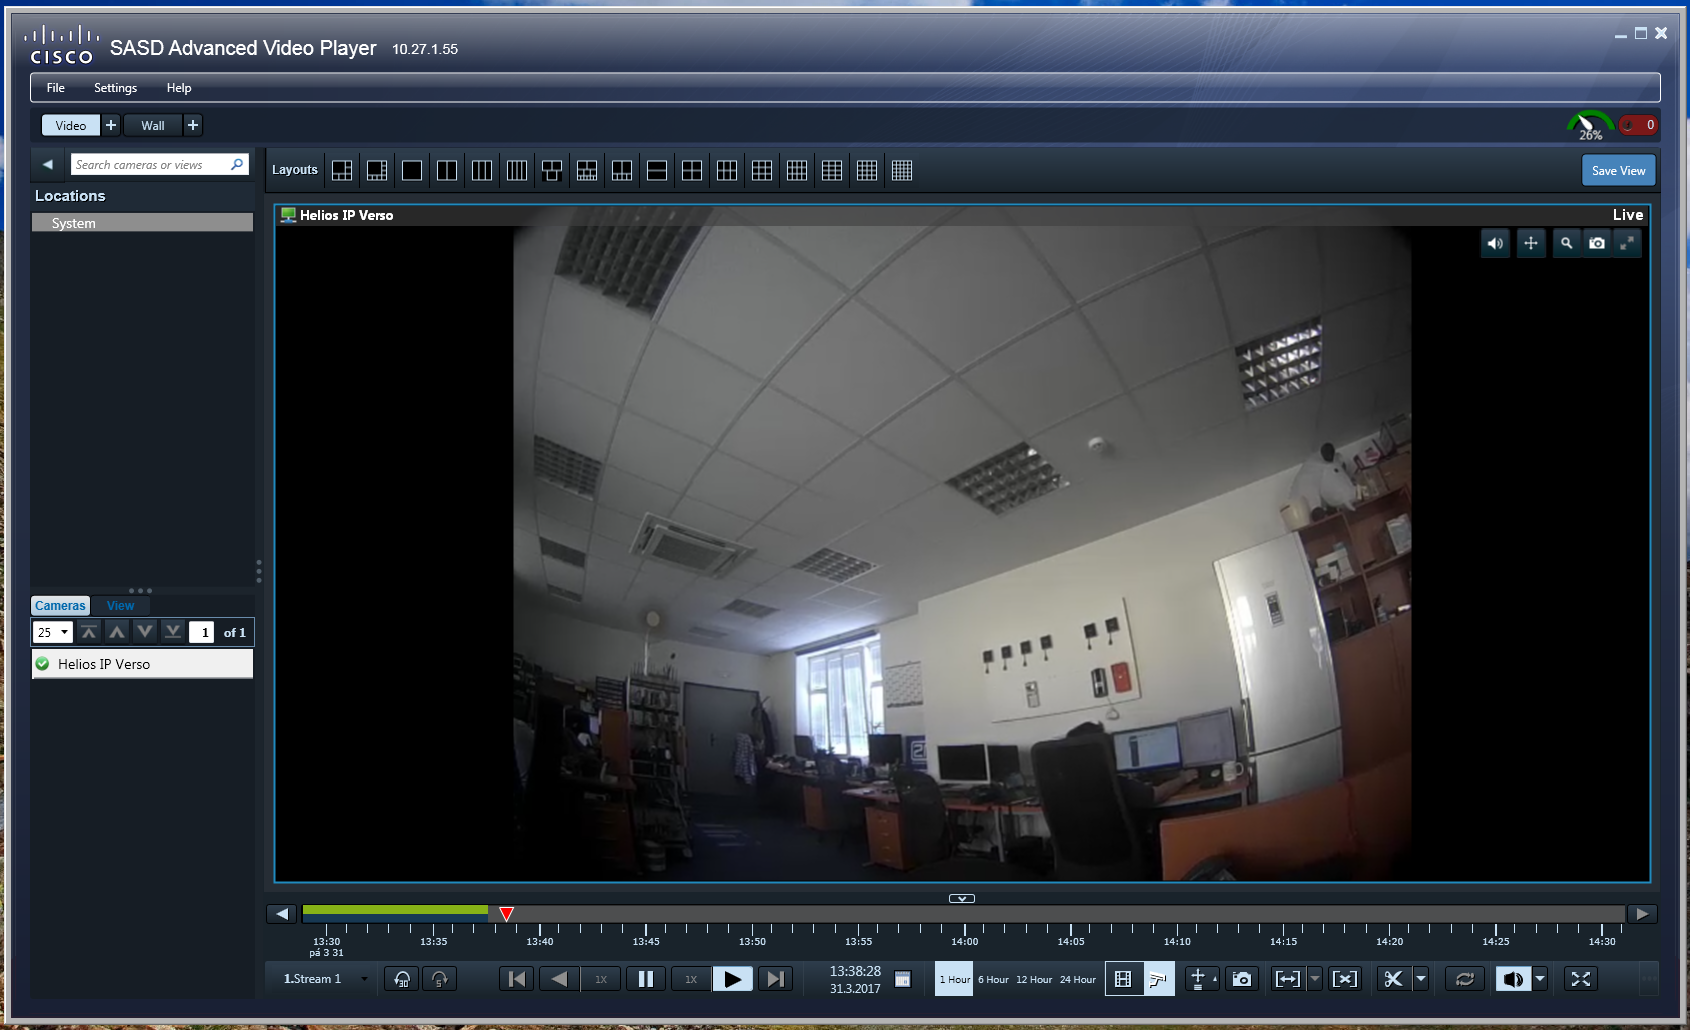Take a snapshot of Helios IP Verso pane
Screen dimensions: 1690x1030
point(1597,243)
